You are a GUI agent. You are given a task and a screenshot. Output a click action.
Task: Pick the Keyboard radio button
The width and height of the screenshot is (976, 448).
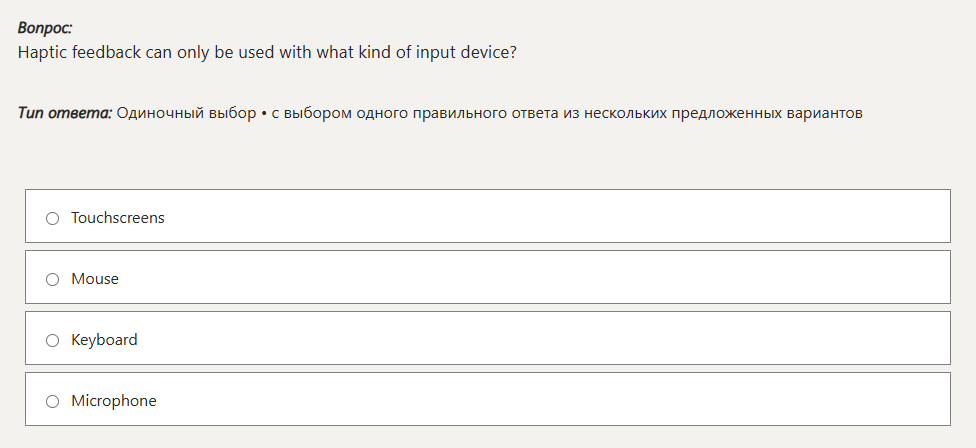tap(53, 340)
